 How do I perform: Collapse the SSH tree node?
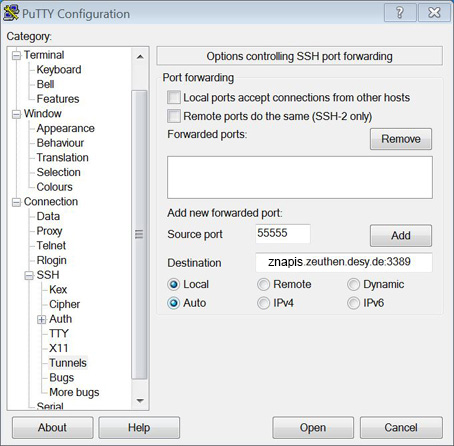29,276
